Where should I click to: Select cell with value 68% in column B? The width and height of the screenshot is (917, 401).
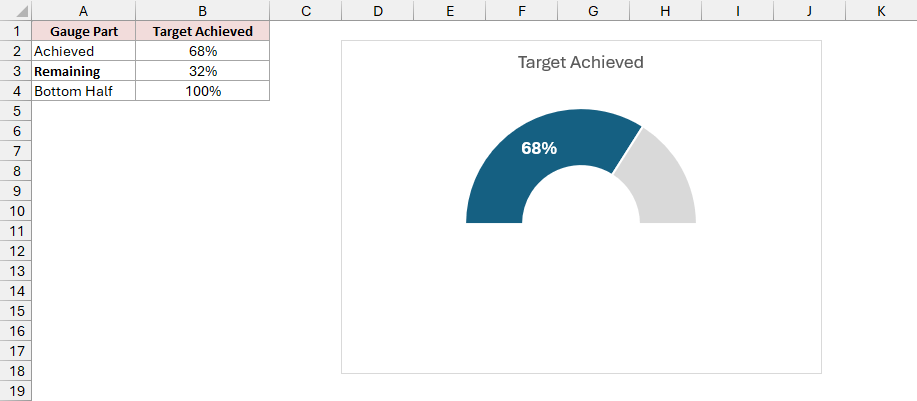(202, 51)
